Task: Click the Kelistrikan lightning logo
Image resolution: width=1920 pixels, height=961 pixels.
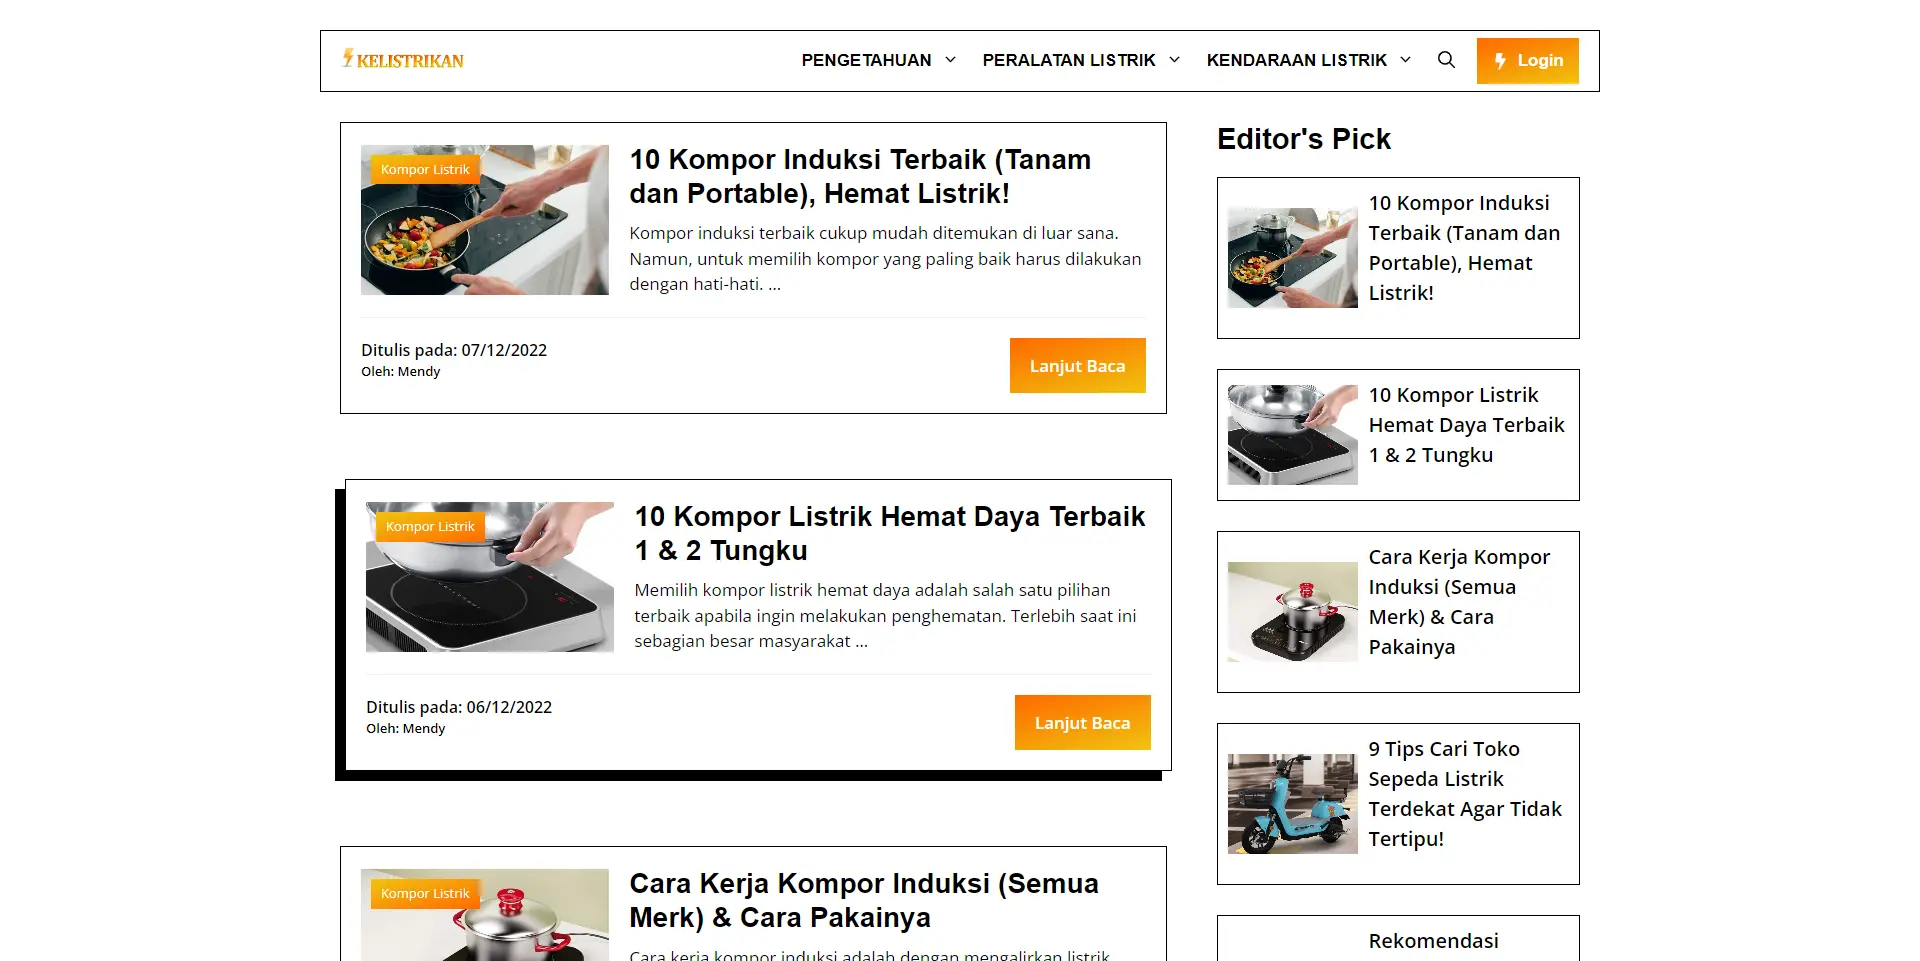Action: [x=403, y=60]
